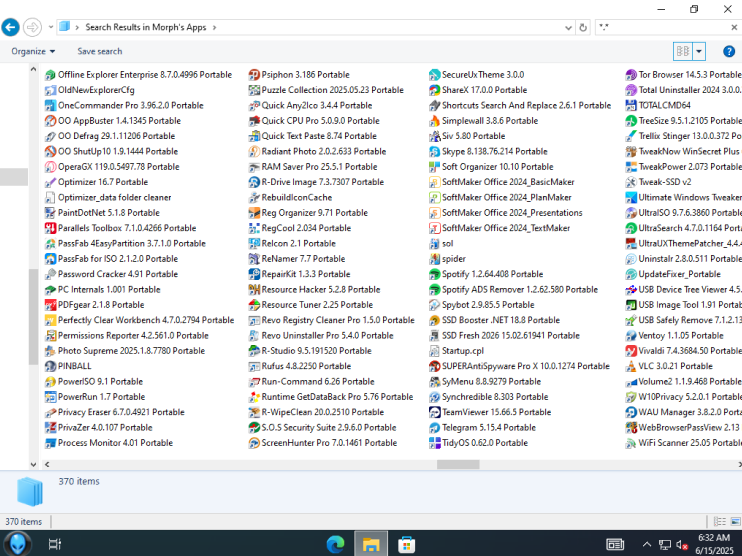Select the Skype 8.138.76.214 Portable icon
The height and width of the screenshot is (556, 742).
(x=434, y=151)
